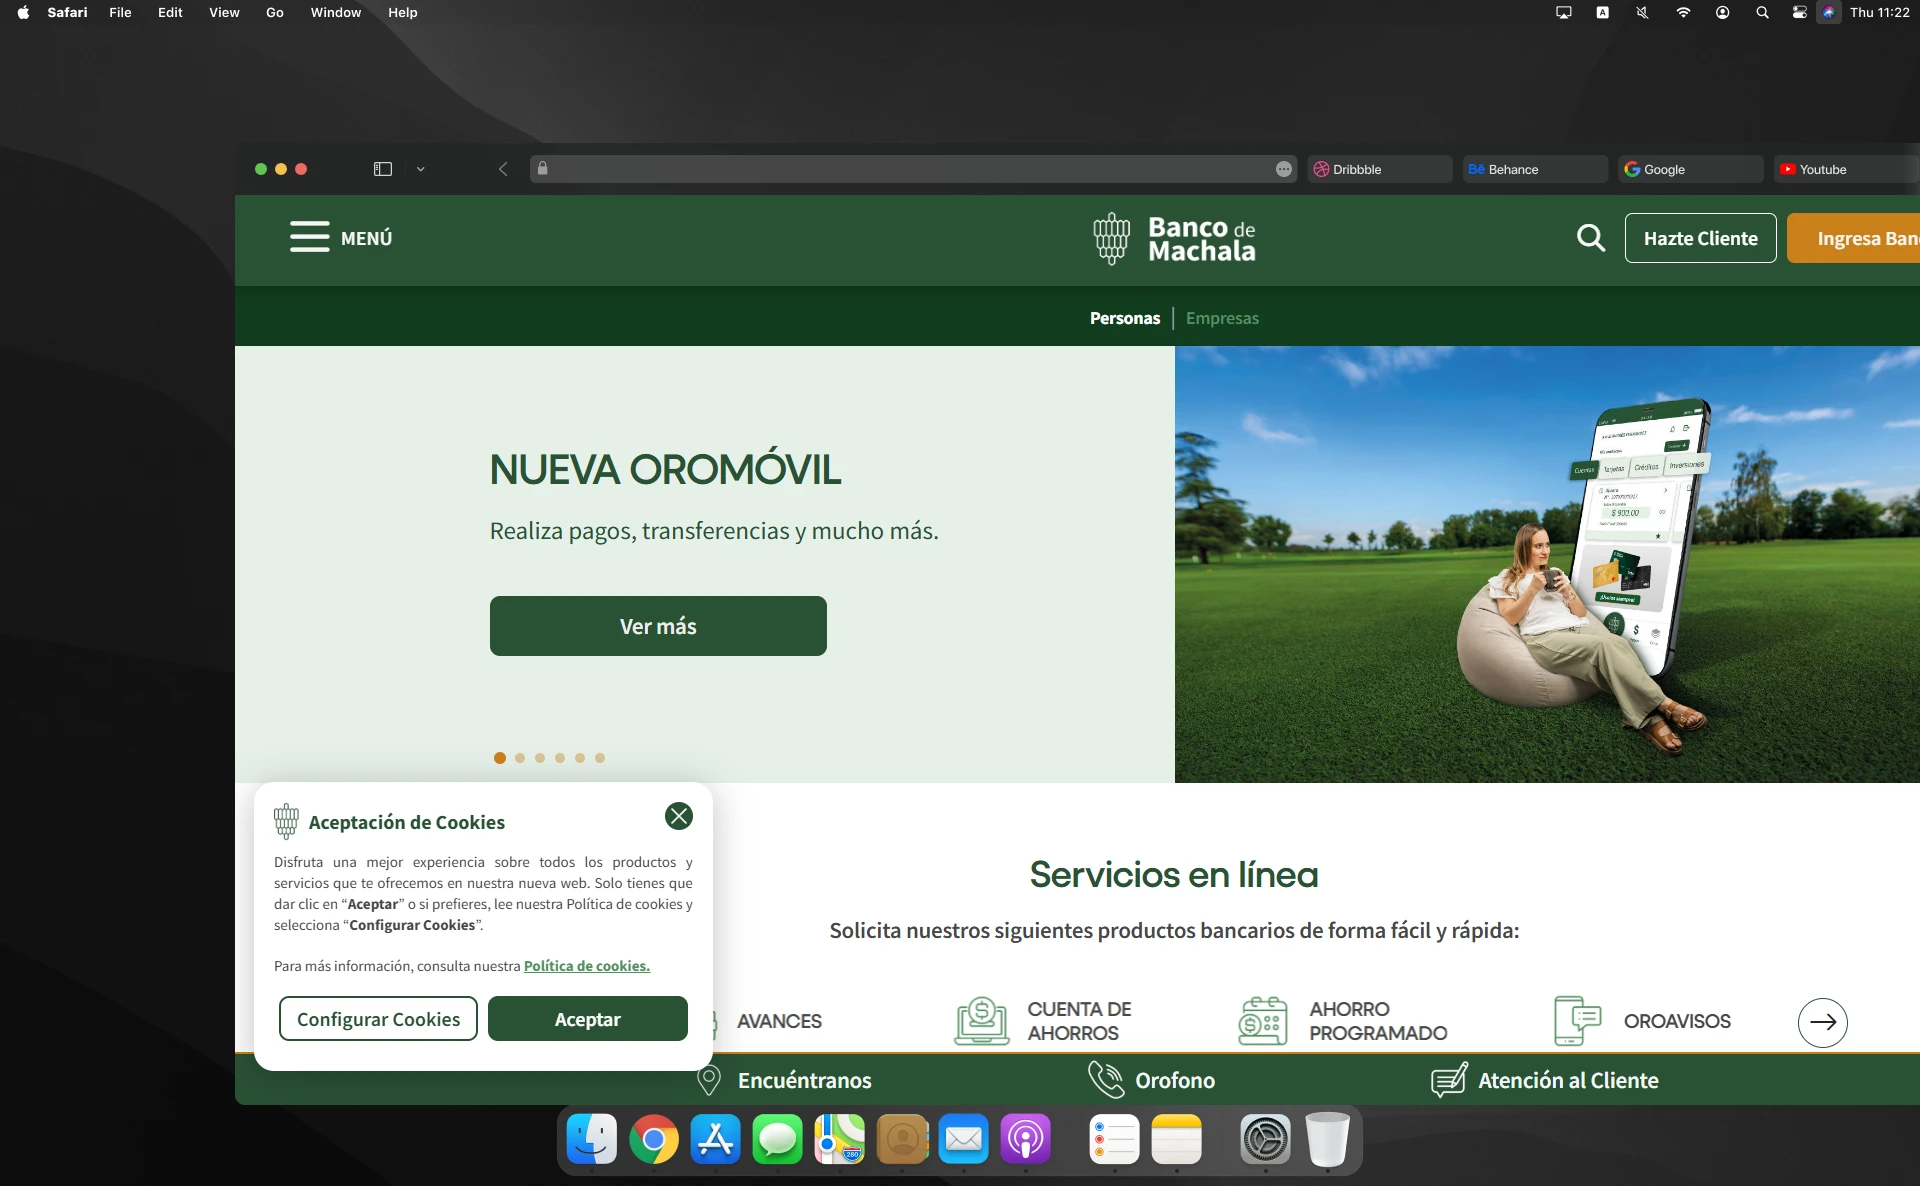Open the site search magnifier icon
Image resolution: width=1920 pixels, height=1186 pixels.
point(1590,238)
